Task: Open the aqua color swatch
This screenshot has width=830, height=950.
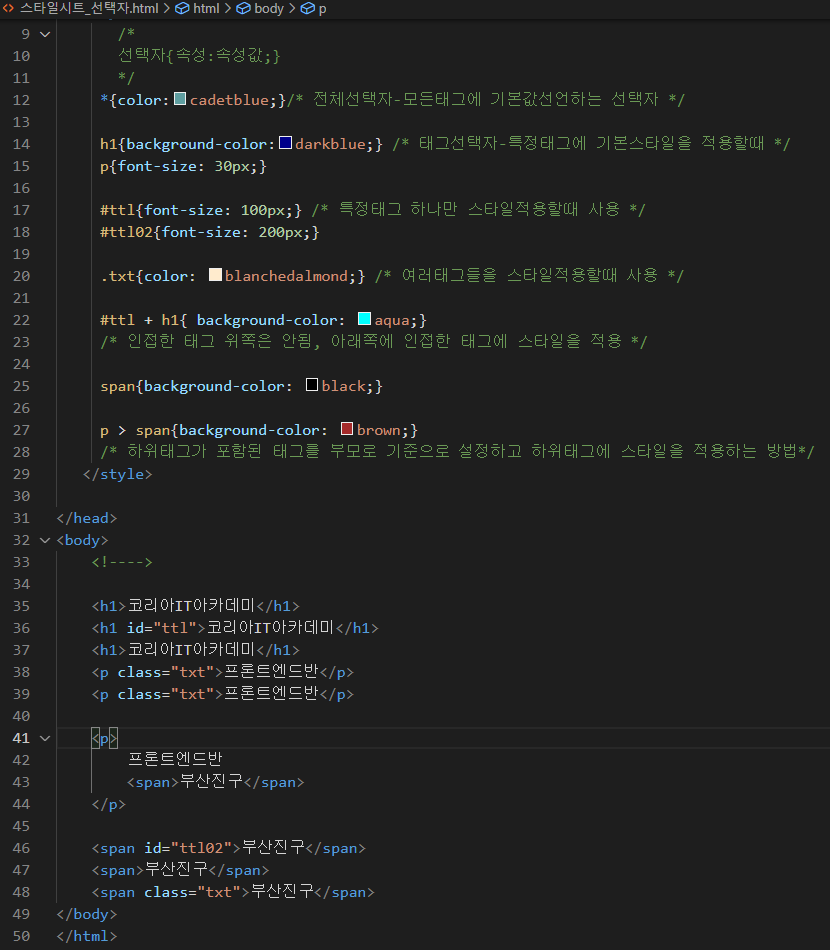Action: pyautogui.click(x=364, y=319)
